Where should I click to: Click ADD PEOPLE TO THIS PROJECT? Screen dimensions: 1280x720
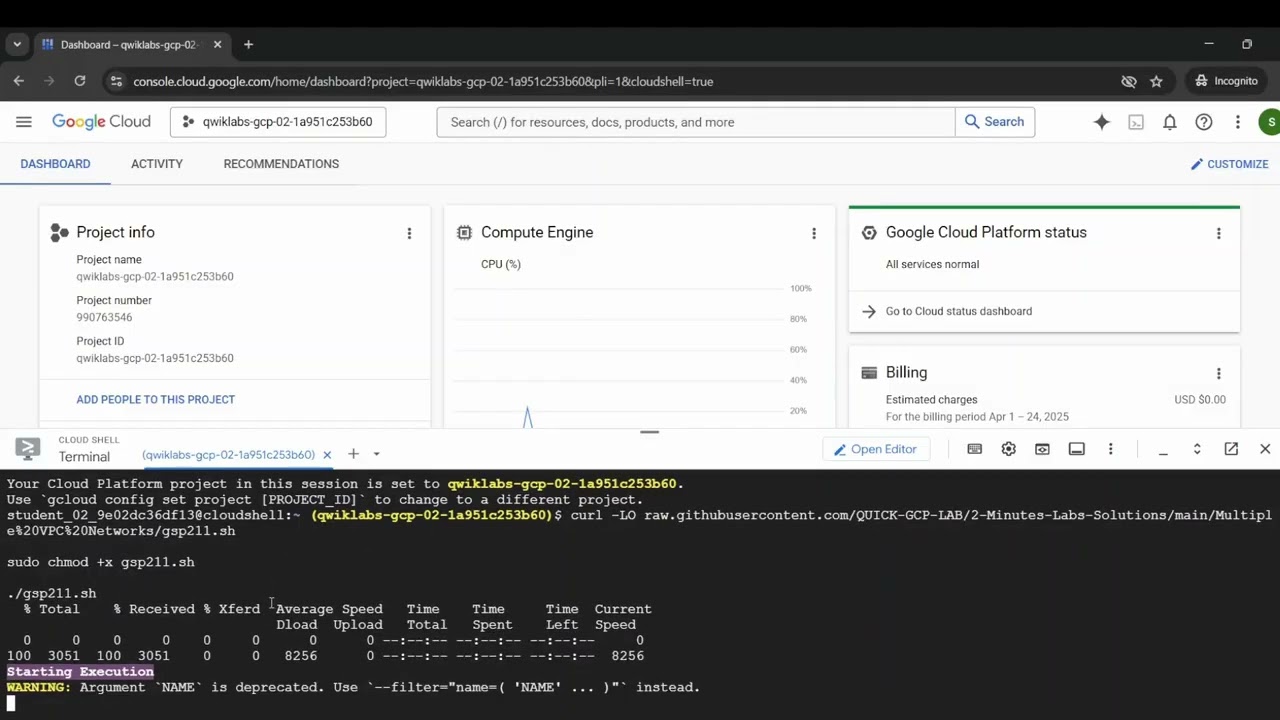155,399
